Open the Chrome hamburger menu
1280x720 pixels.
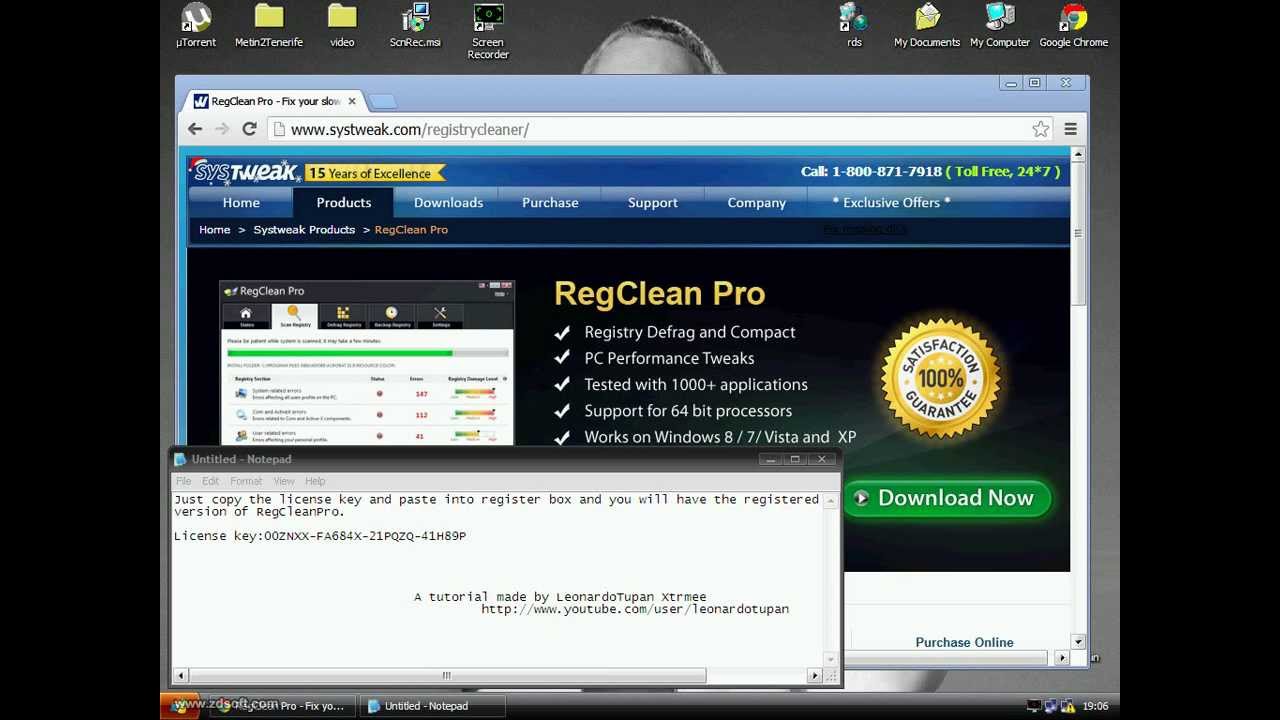click(1070, 129)
